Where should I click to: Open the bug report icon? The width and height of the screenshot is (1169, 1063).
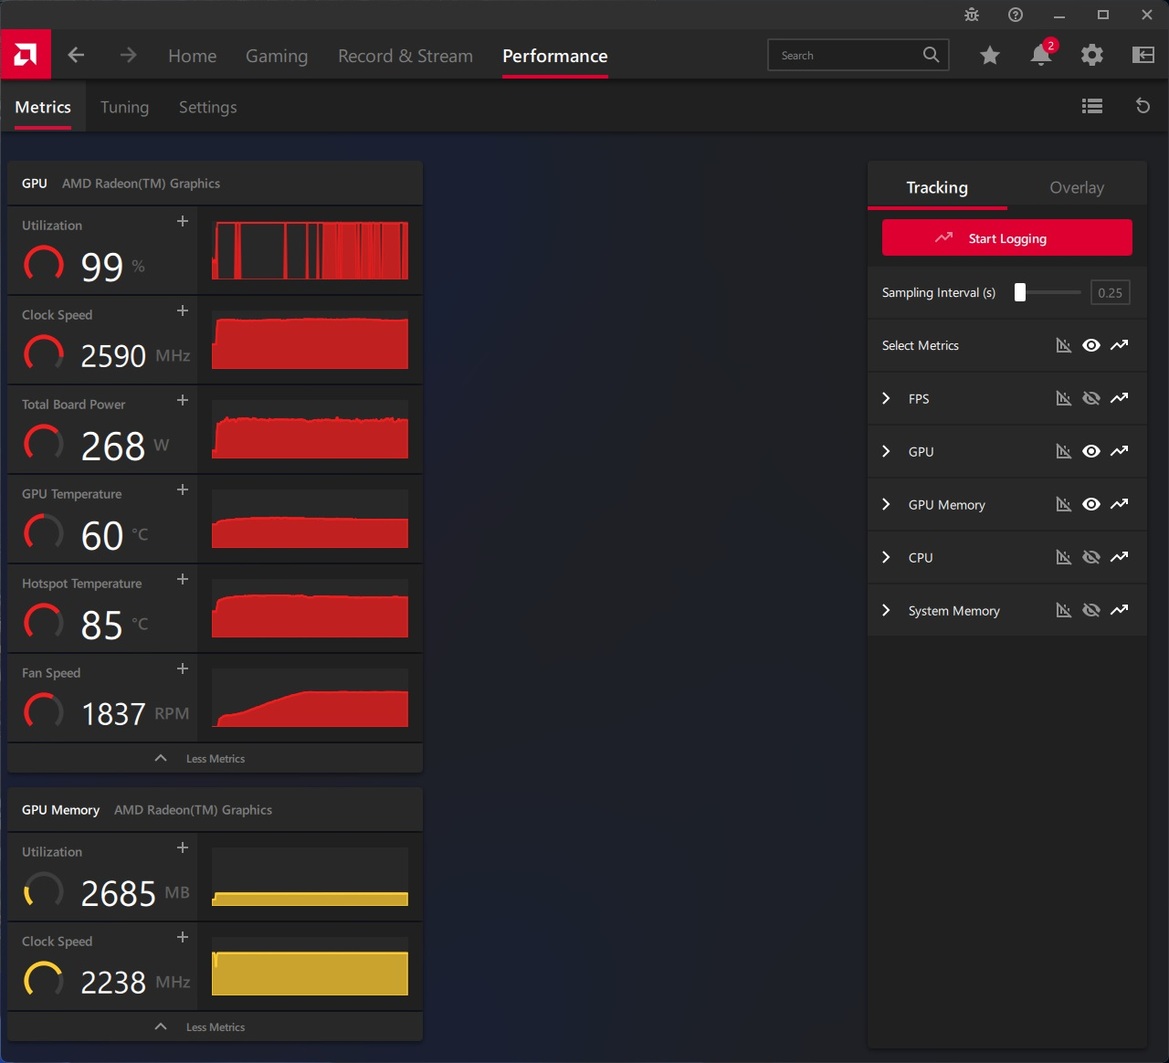(971, 14)
